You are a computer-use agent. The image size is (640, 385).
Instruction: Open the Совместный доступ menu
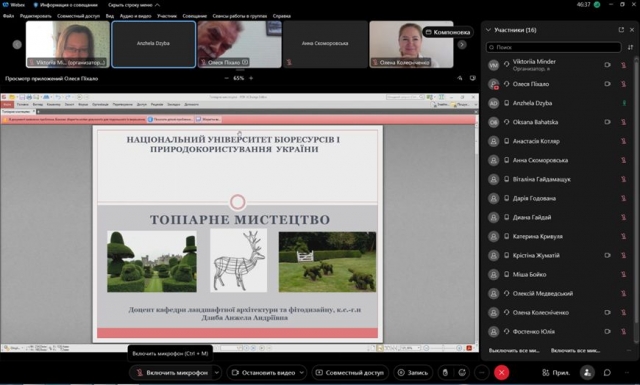pyautogui.click(x=78, y=16)
